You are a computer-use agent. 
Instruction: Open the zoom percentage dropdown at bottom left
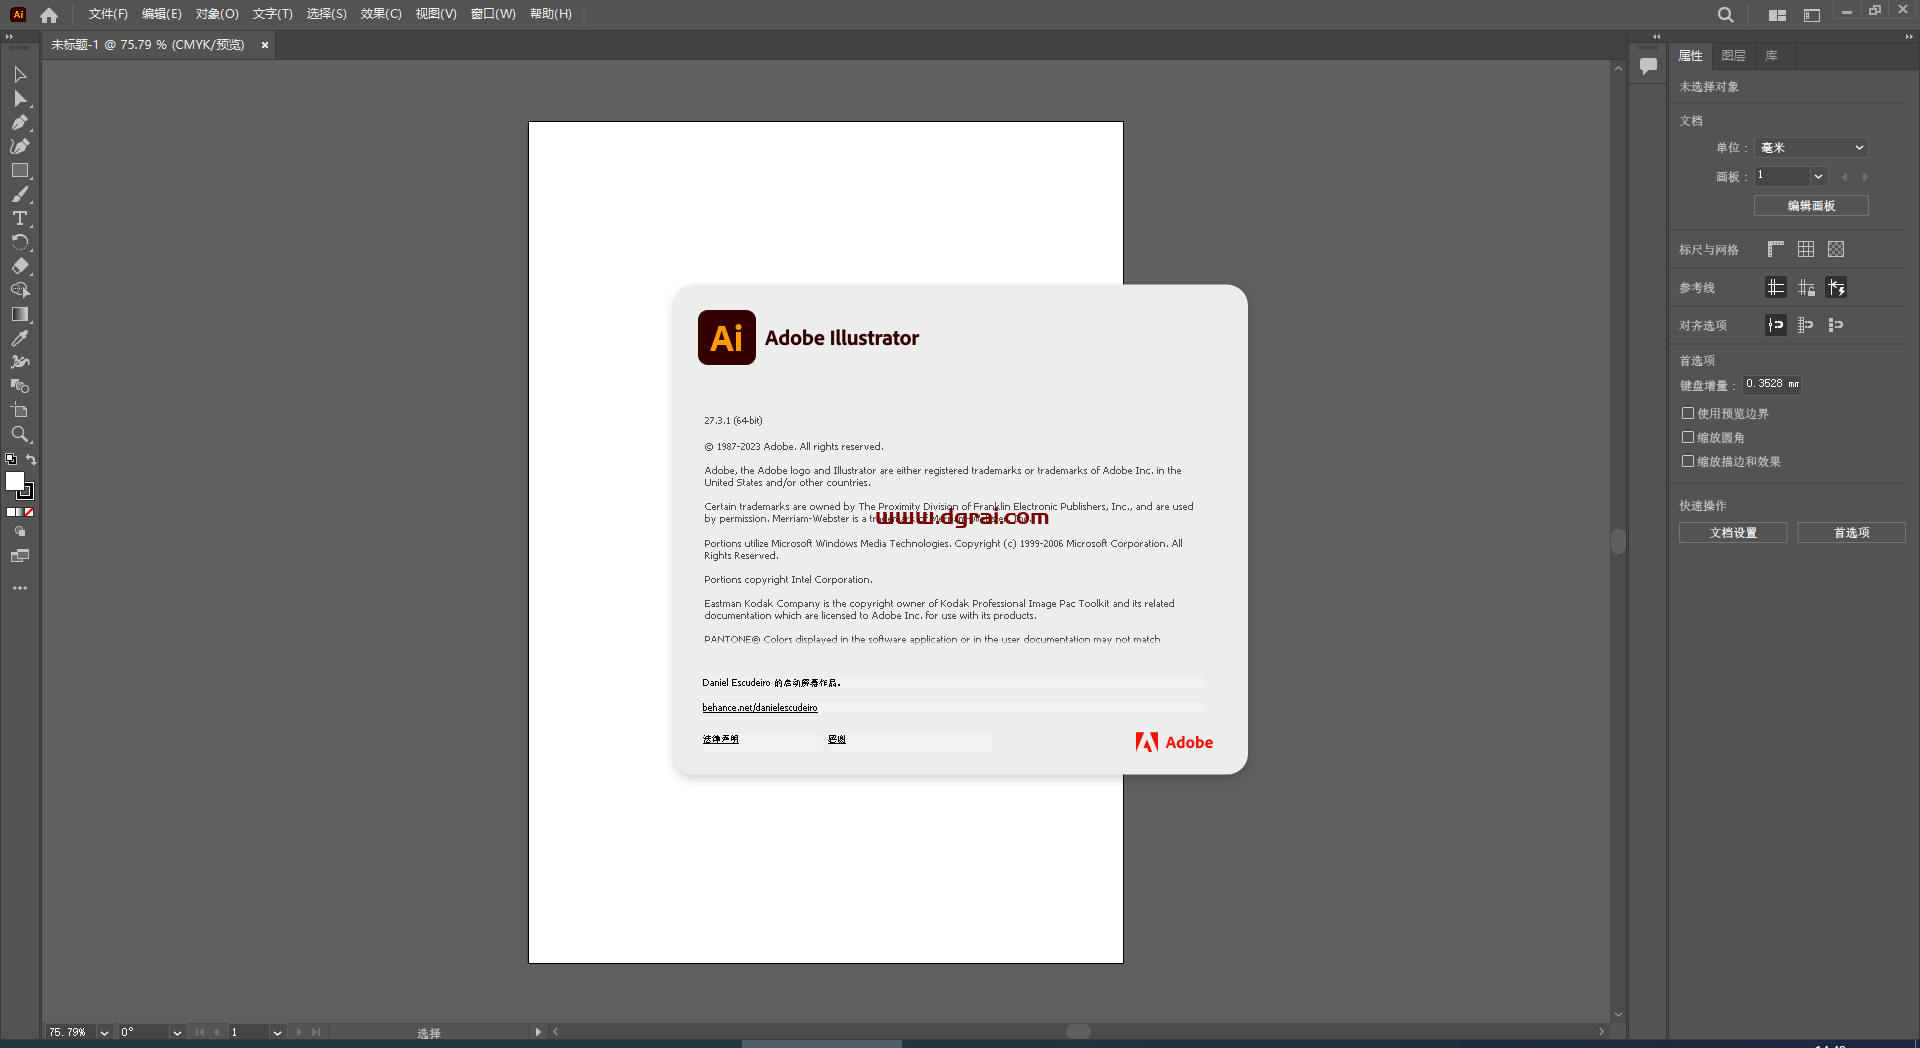(x=104, y=1032)
